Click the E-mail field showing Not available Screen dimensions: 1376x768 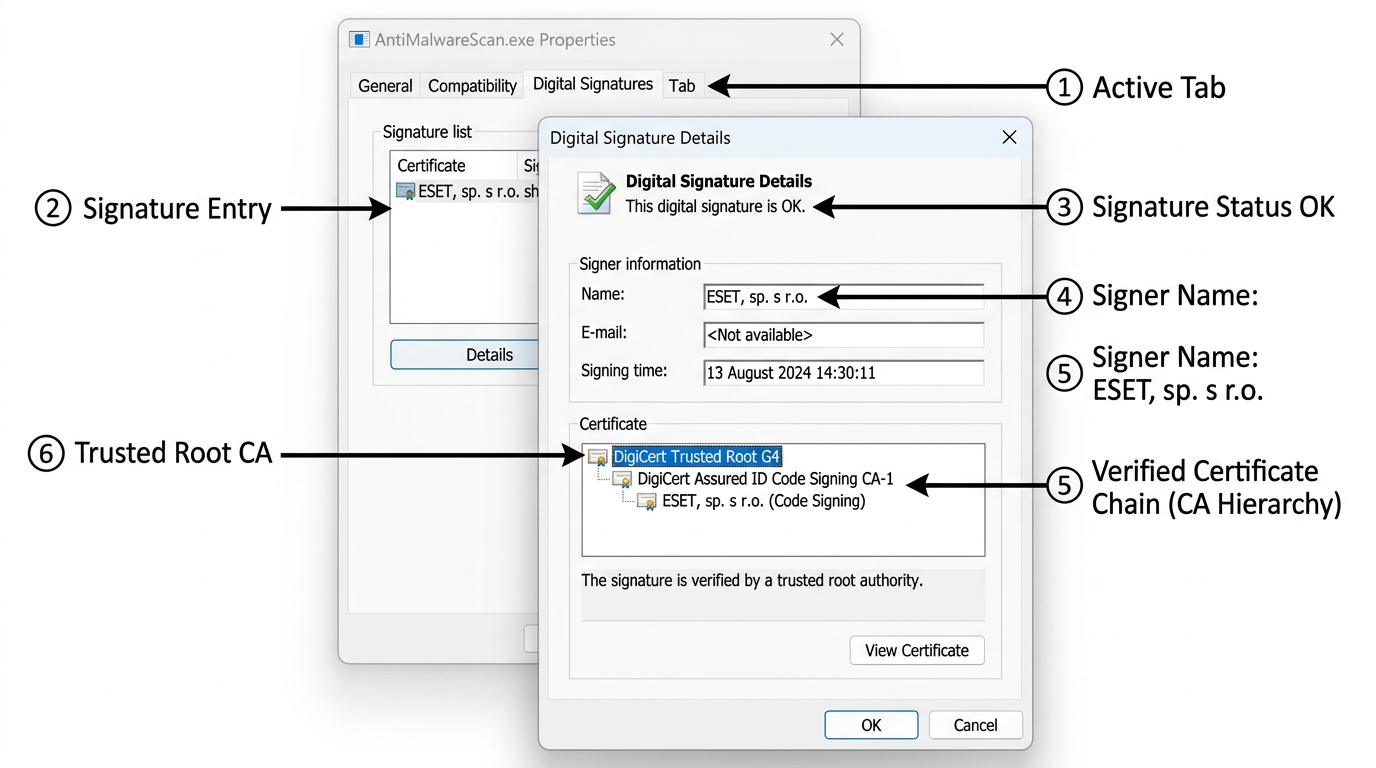point(843,334)
